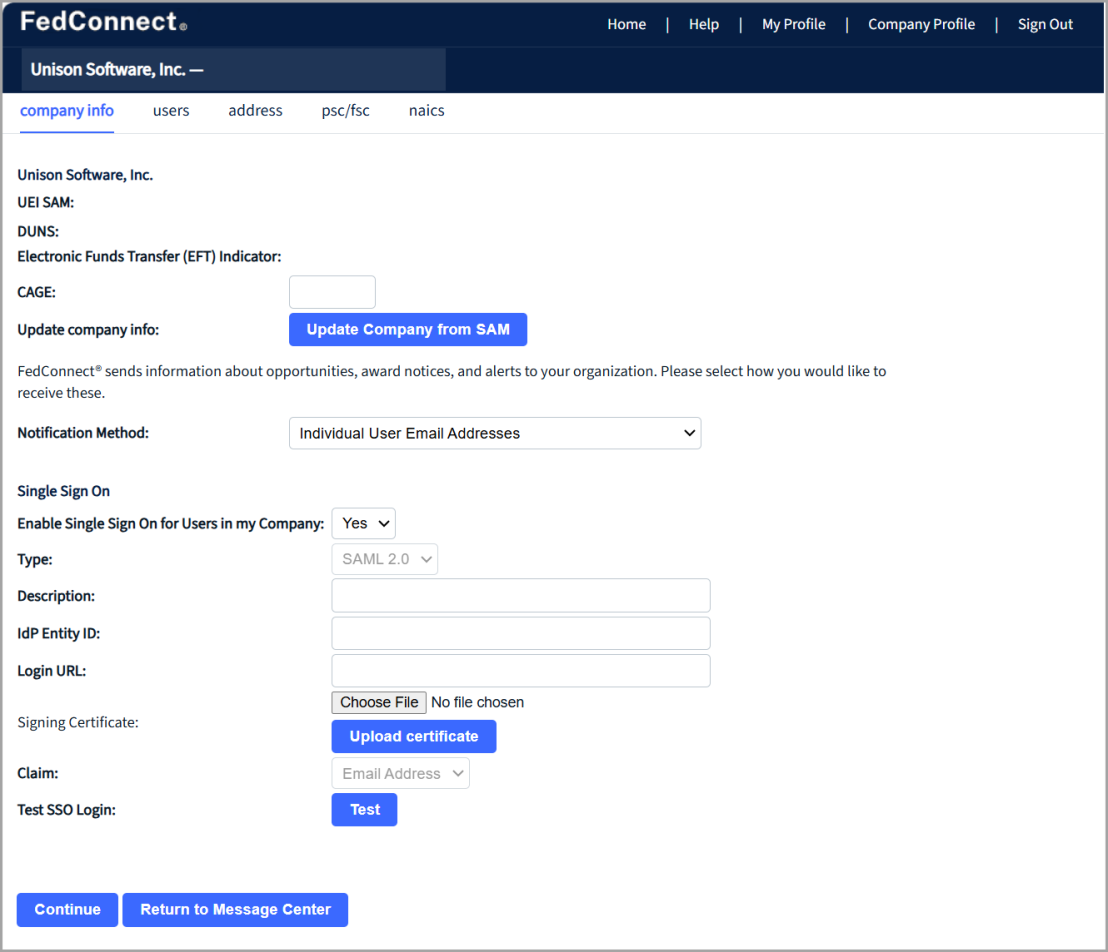Click the 'No file chosen' text

coord(478,703)
